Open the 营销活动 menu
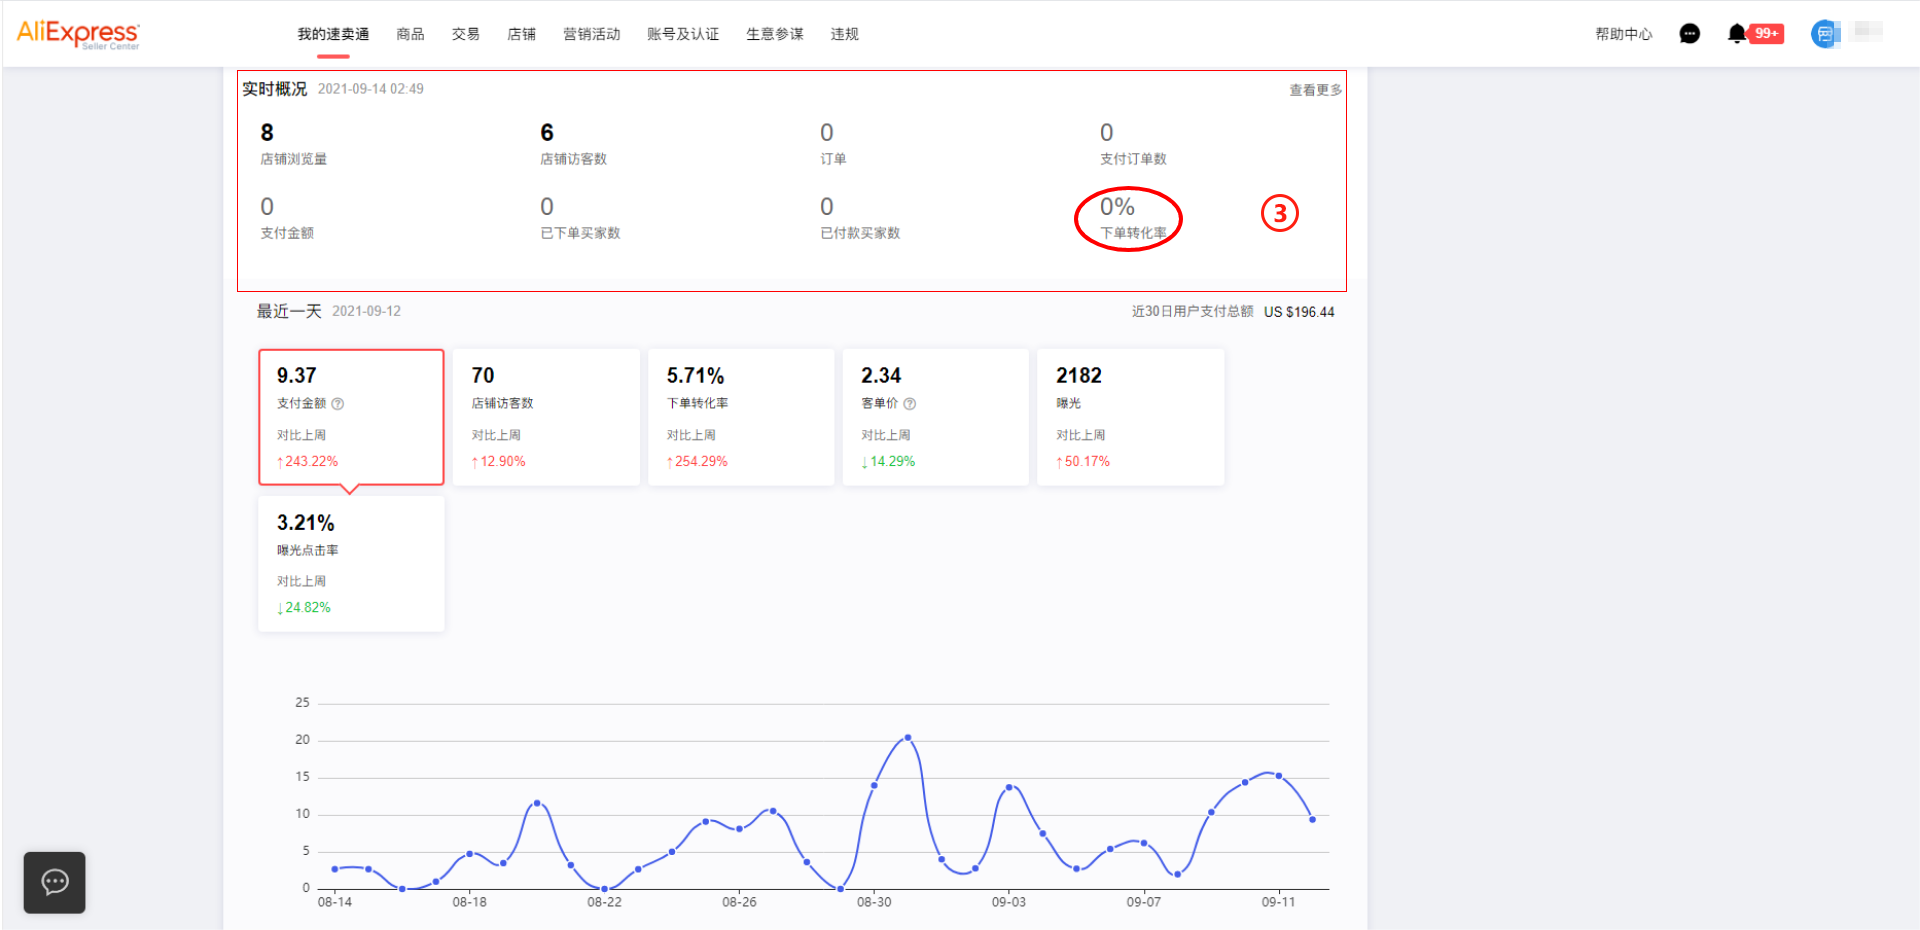This screenshot has height=930, width=1920. [591, 34]
